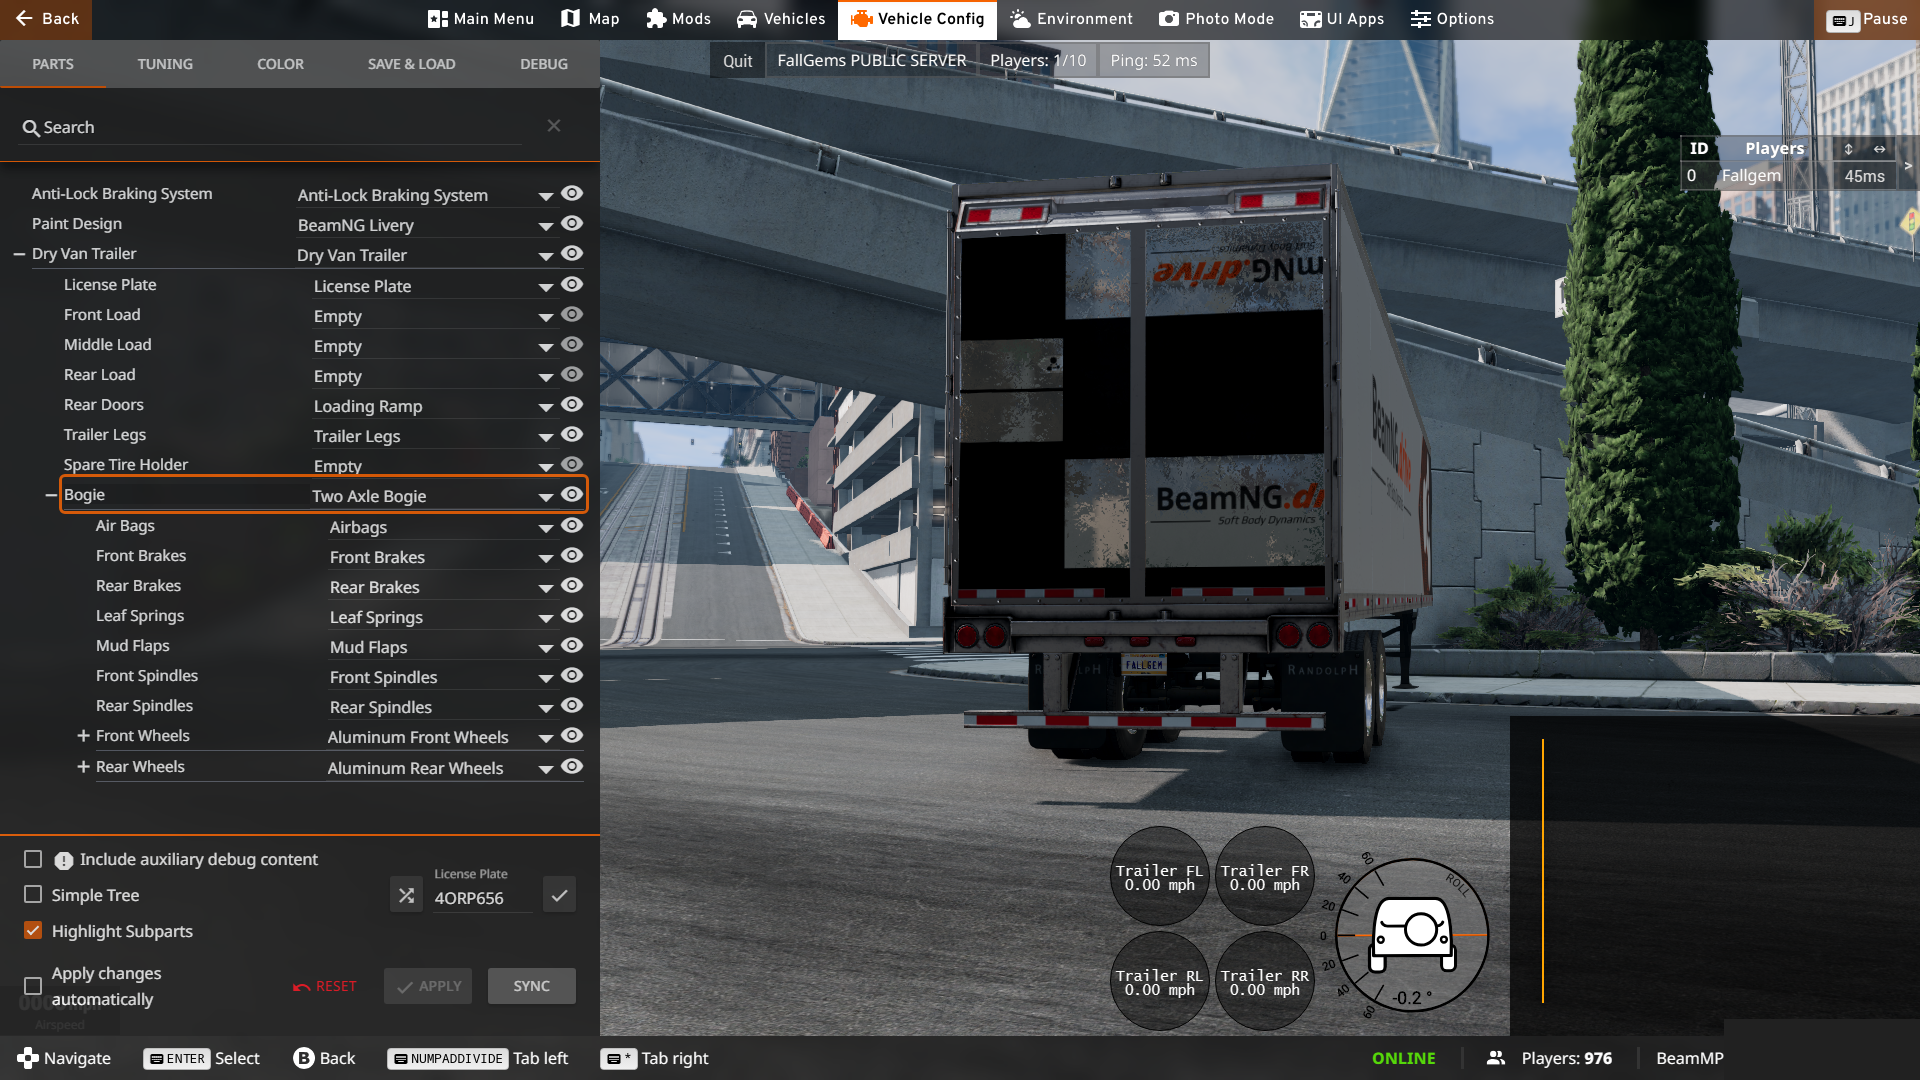The height and width of the screenshot is (1080, 1920).
Task: Randomize the license plate with shuffle icon
Action: tap(406, 895)
